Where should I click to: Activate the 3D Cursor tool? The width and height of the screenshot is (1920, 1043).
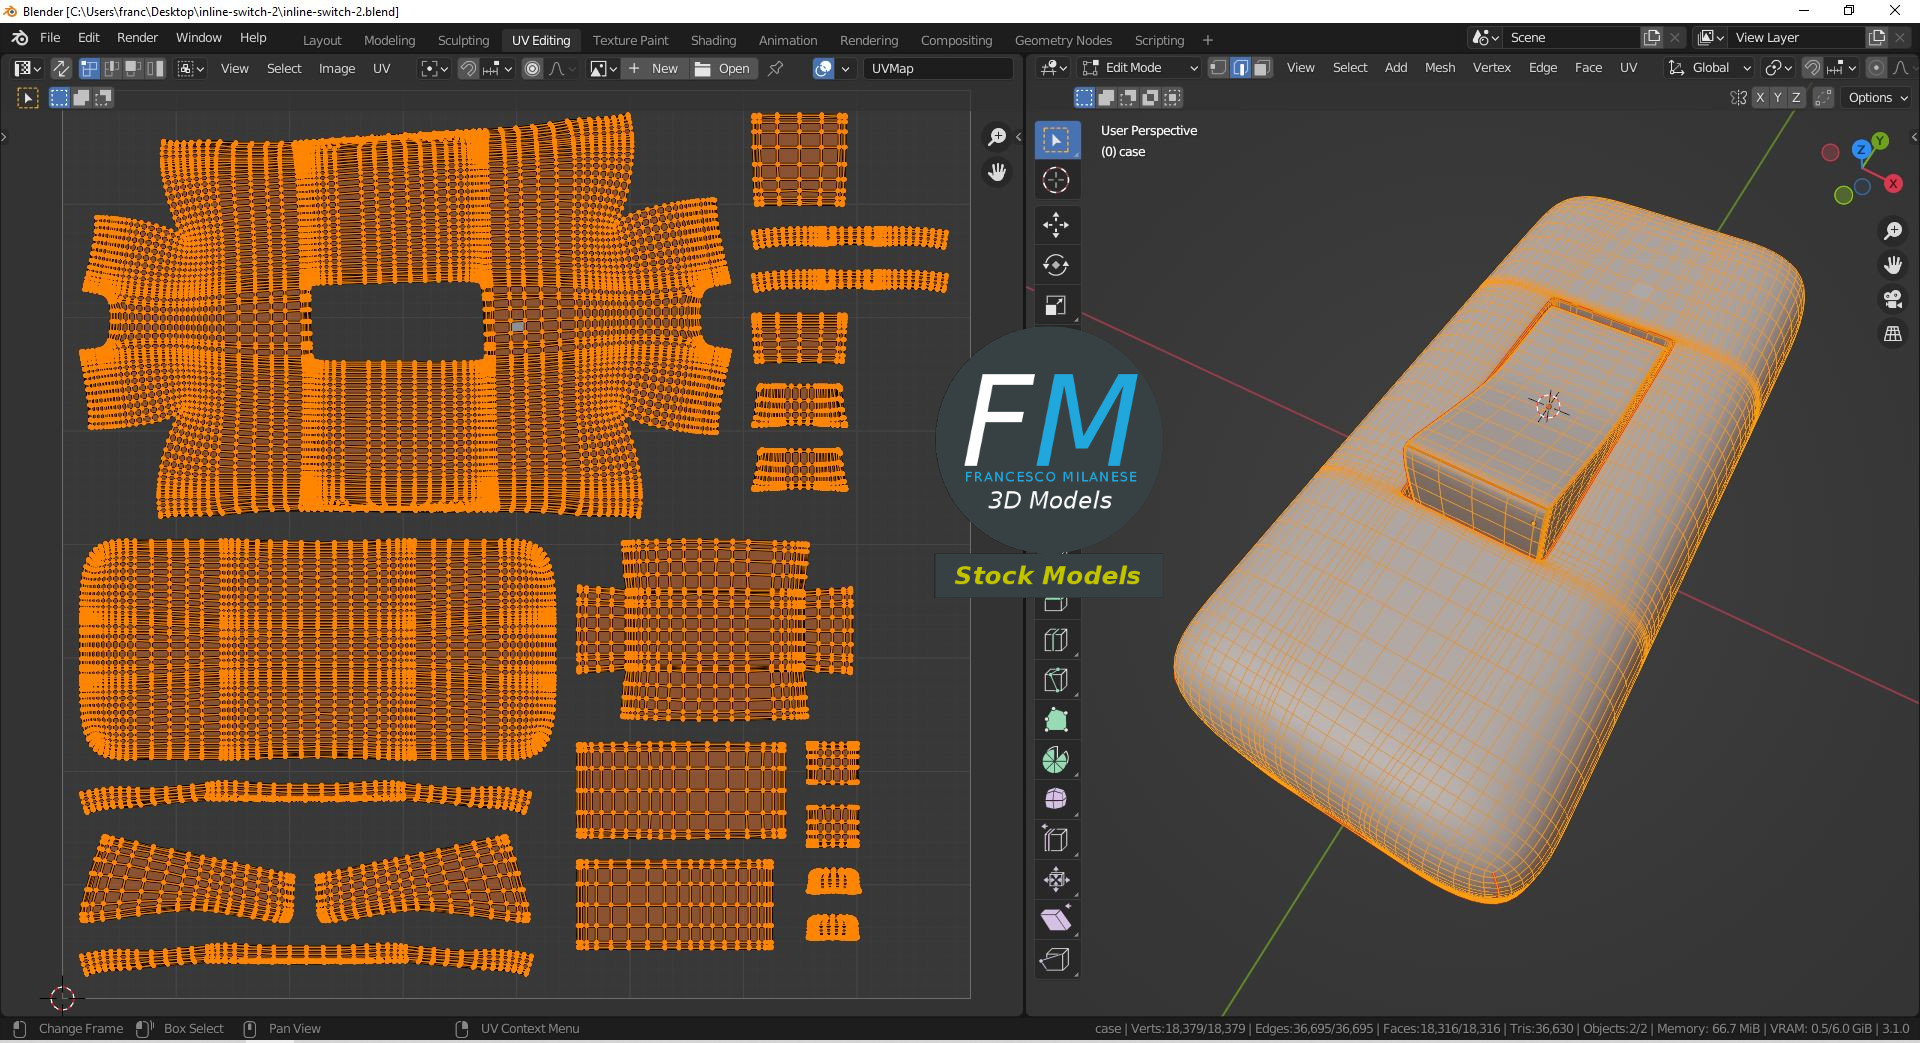click(x=1056, y=181)
